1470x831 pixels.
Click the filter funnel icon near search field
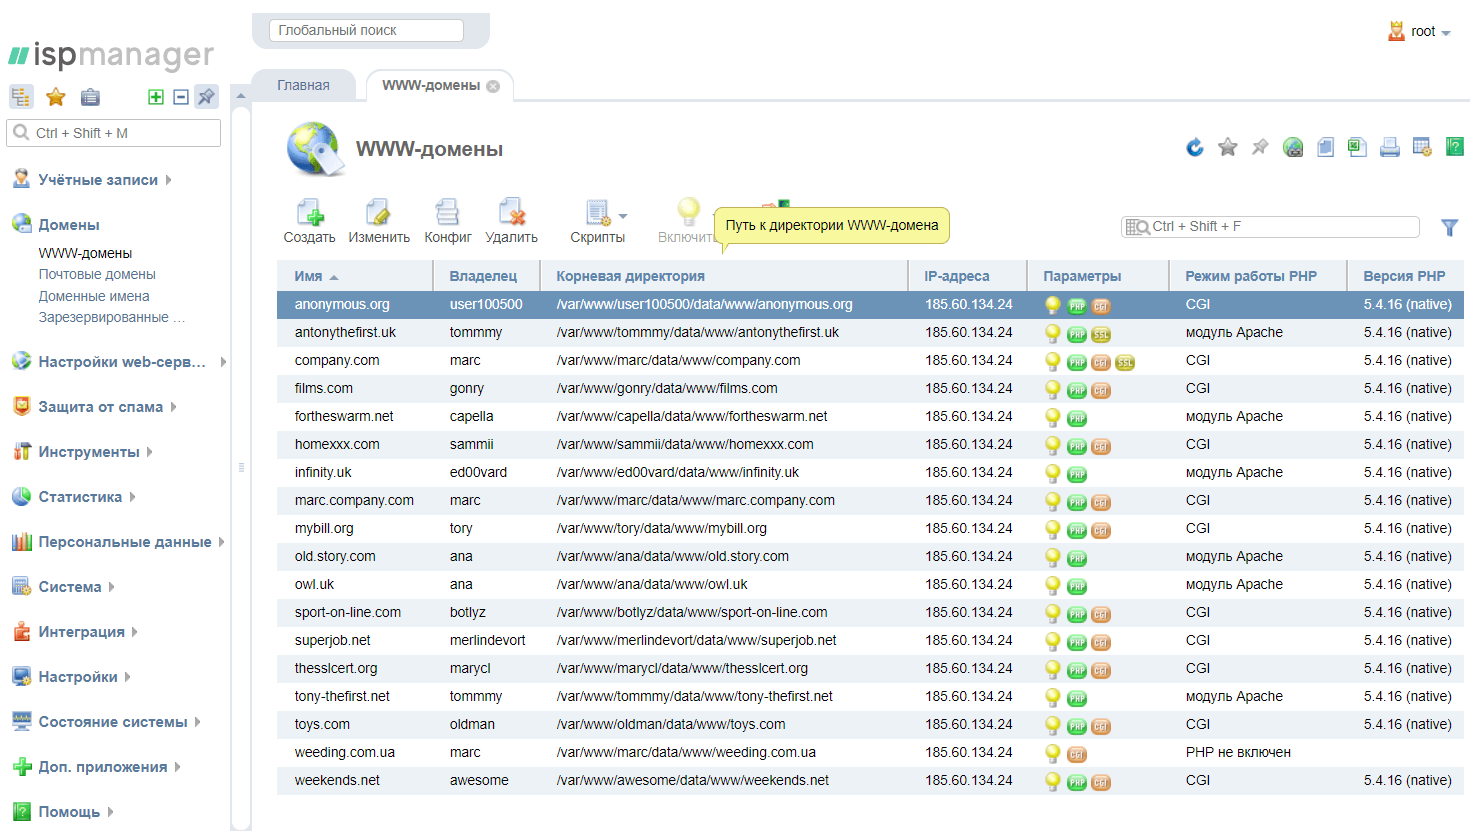coord(1449,227)
